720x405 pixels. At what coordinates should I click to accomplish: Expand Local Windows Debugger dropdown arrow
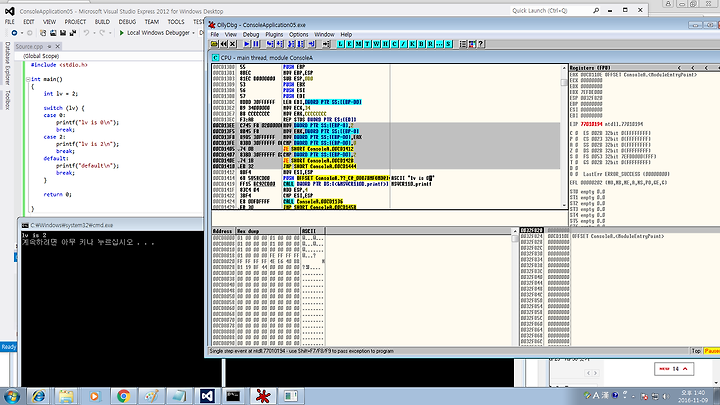(x=194, y=33)
